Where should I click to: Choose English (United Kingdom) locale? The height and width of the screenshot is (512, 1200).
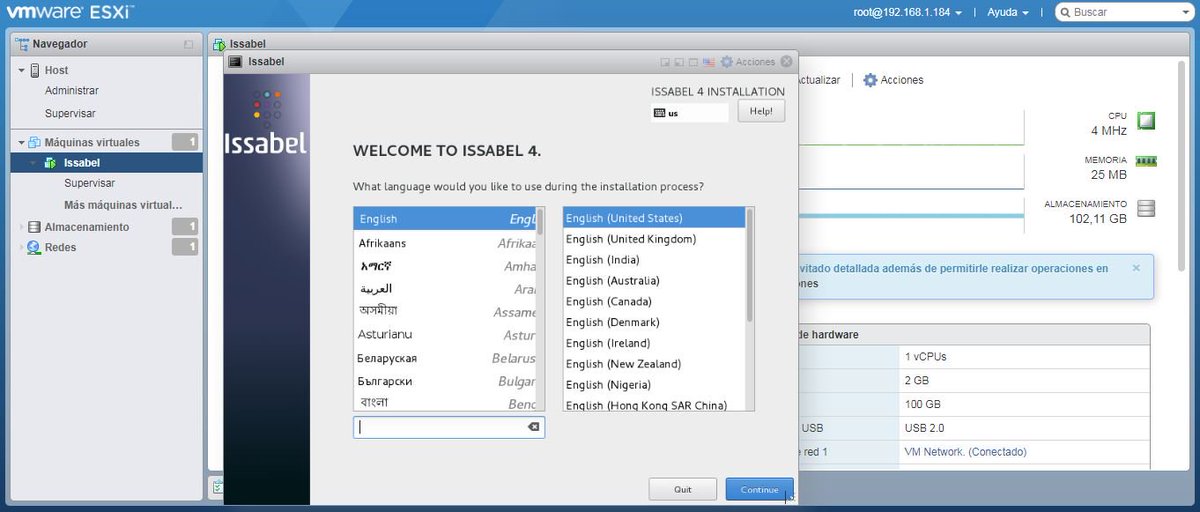tap(655, 239)
